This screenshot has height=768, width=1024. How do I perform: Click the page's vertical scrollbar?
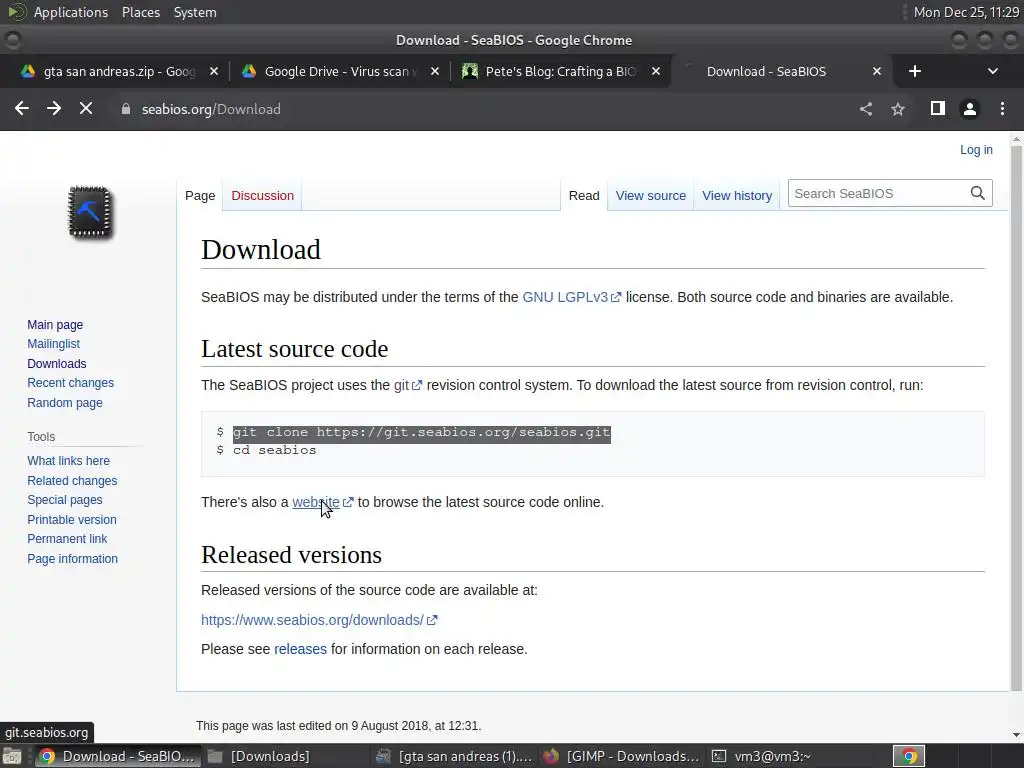click(x=1016, y=400)
